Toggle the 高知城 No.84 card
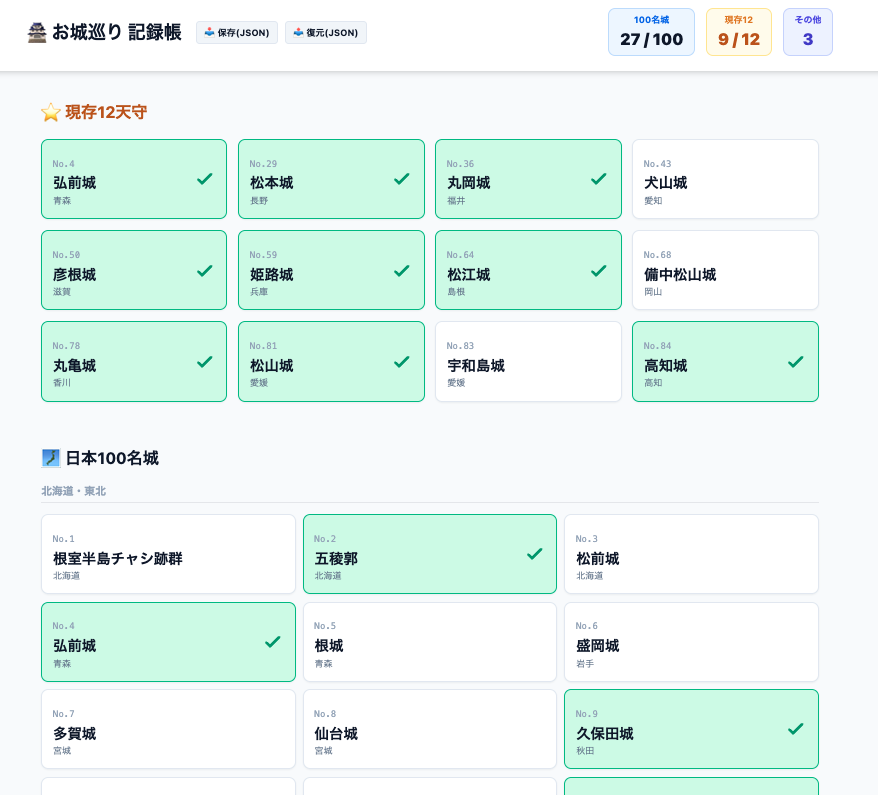This screenshot has width=878, height=795. (725, 362)
